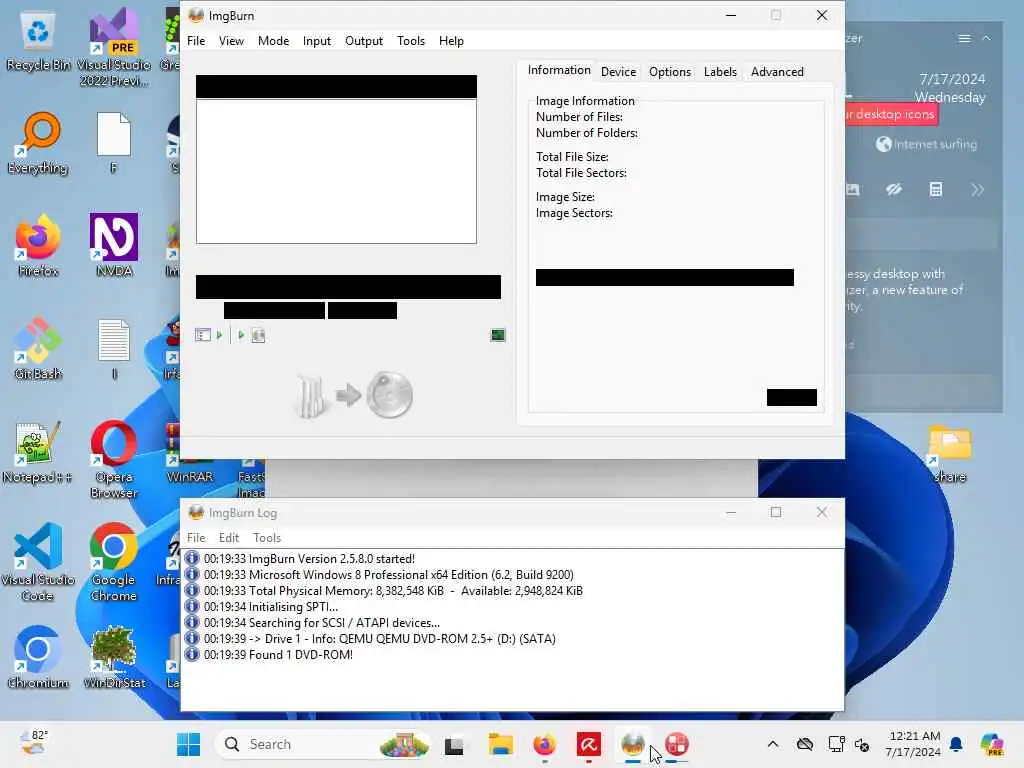Collapse the desktop widget with the up chevron
This screenshot has height=768, width=1024.
tap(987, 39)
